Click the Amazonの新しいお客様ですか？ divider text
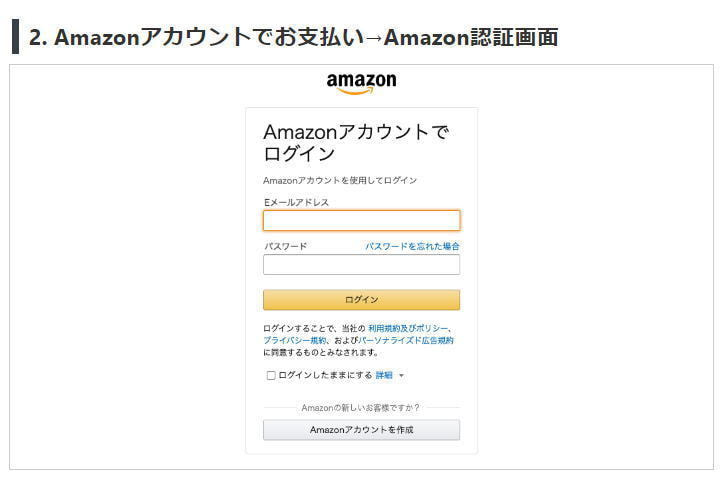Image resolution: width=725 pixels, height=480 pixels. pyautogui.click(x=360, y=408)
